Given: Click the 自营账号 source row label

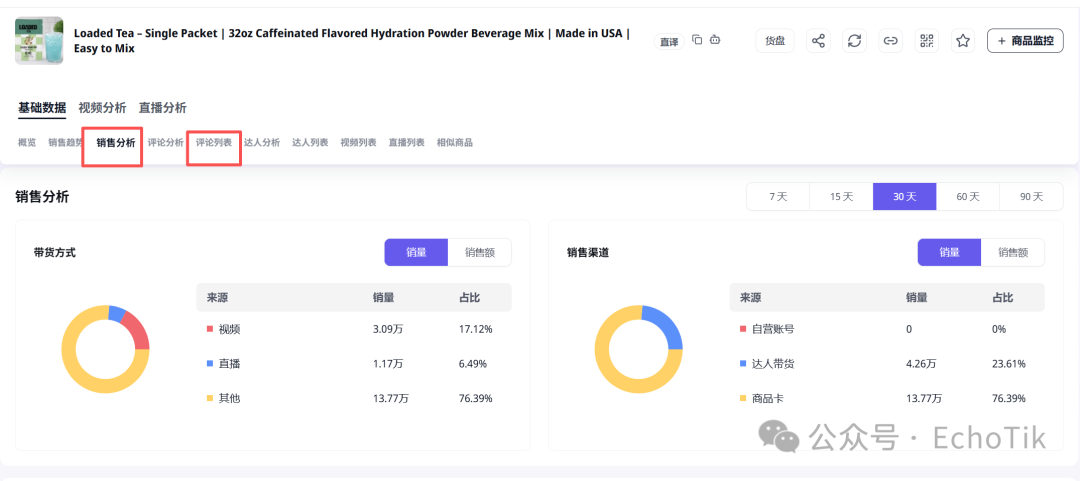Looking at the screenshot, I should pos(773,329).
